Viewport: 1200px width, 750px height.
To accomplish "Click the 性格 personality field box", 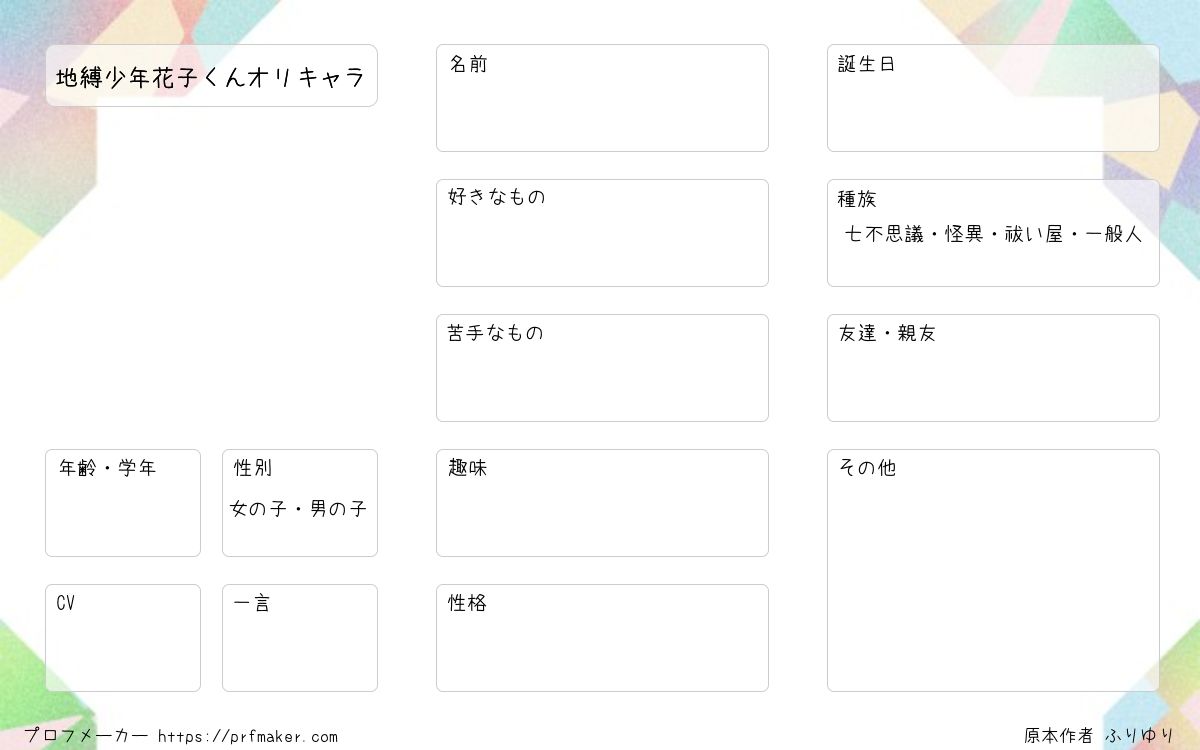I will 602,638.
